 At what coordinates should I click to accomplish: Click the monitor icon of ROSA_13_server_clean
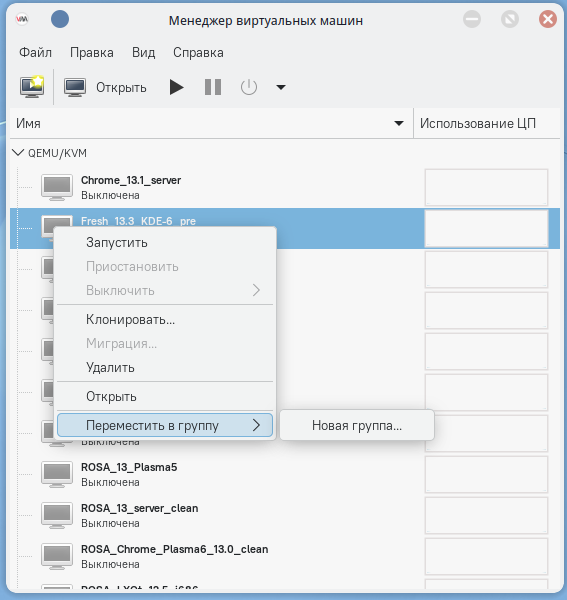point(57,515)
